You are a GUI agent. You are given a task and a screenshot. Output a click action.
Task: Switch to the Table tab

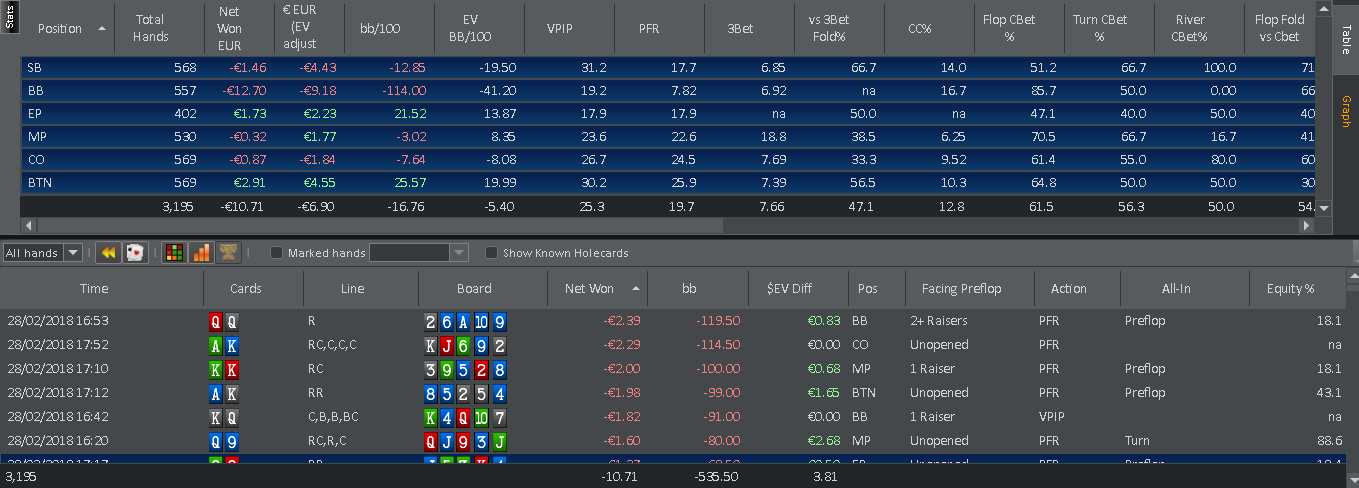pos(1346,39)
